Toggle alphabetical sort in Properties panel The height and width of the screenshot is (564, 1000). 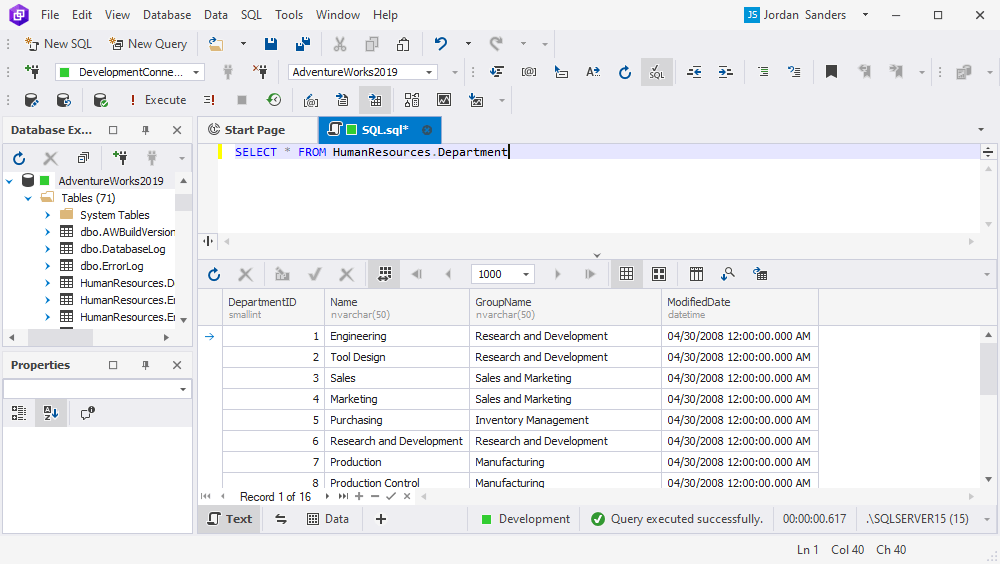tap(51, 413)
